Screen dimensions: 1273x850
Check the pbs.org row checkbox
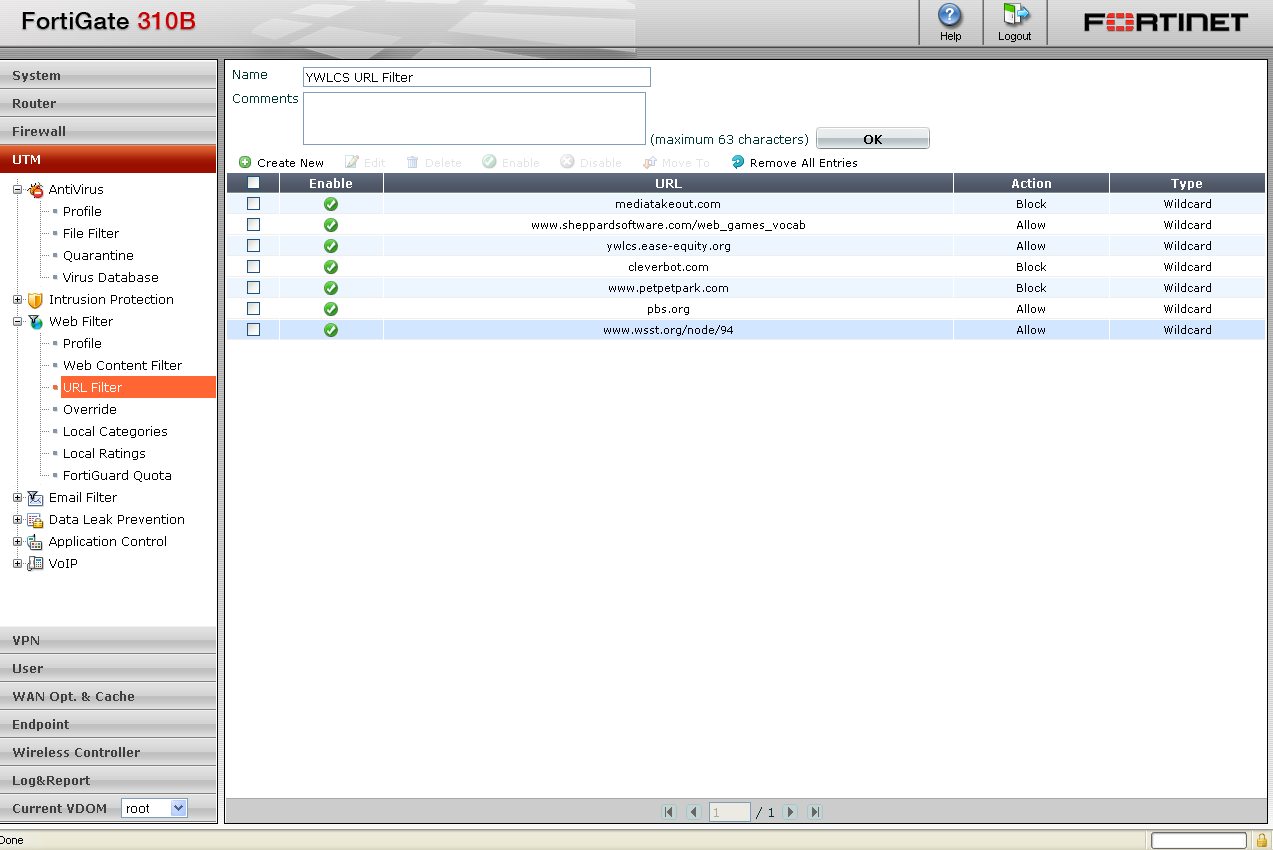(253, 308)
